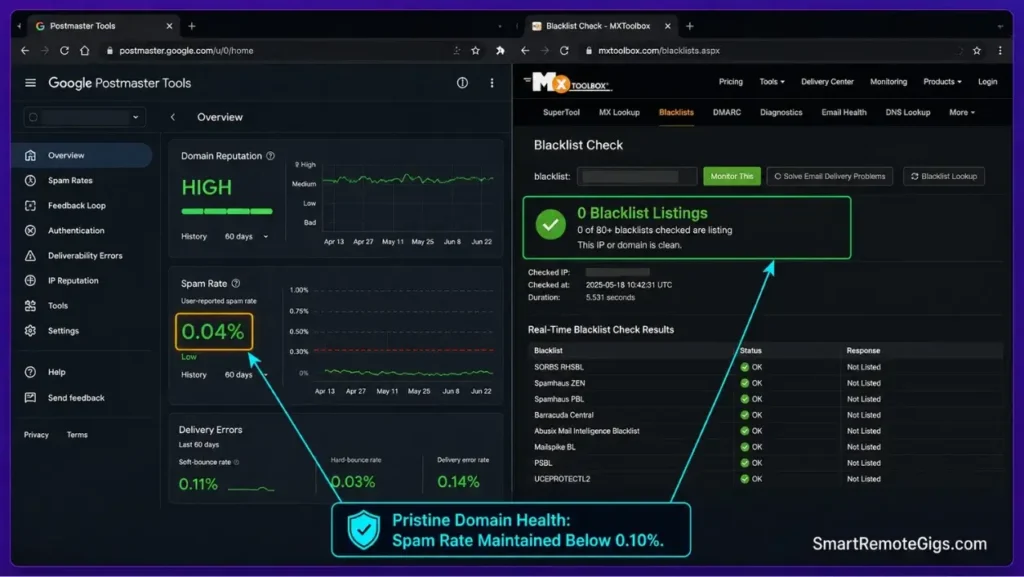Switch to SuperTool tab
Image resolution: width=1024 pixels, height=577 pixels.
point(561,112)
